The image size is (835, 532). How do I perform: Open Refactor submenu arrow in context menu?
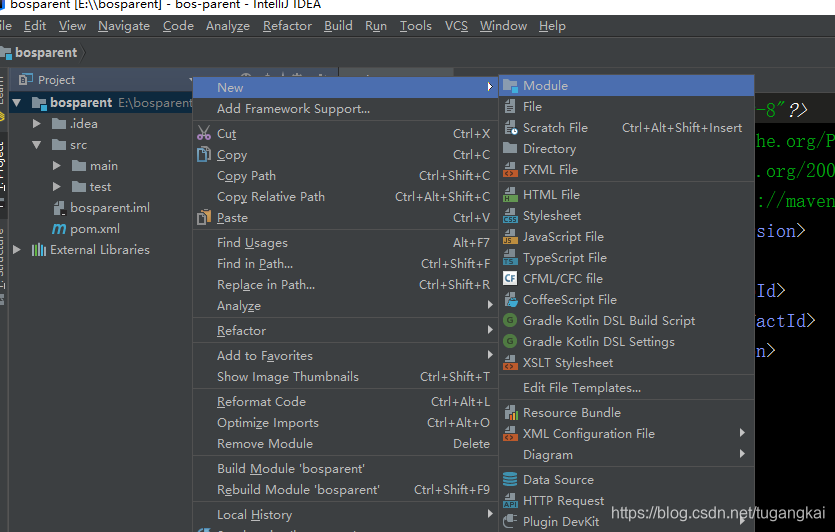click(490, 330)
